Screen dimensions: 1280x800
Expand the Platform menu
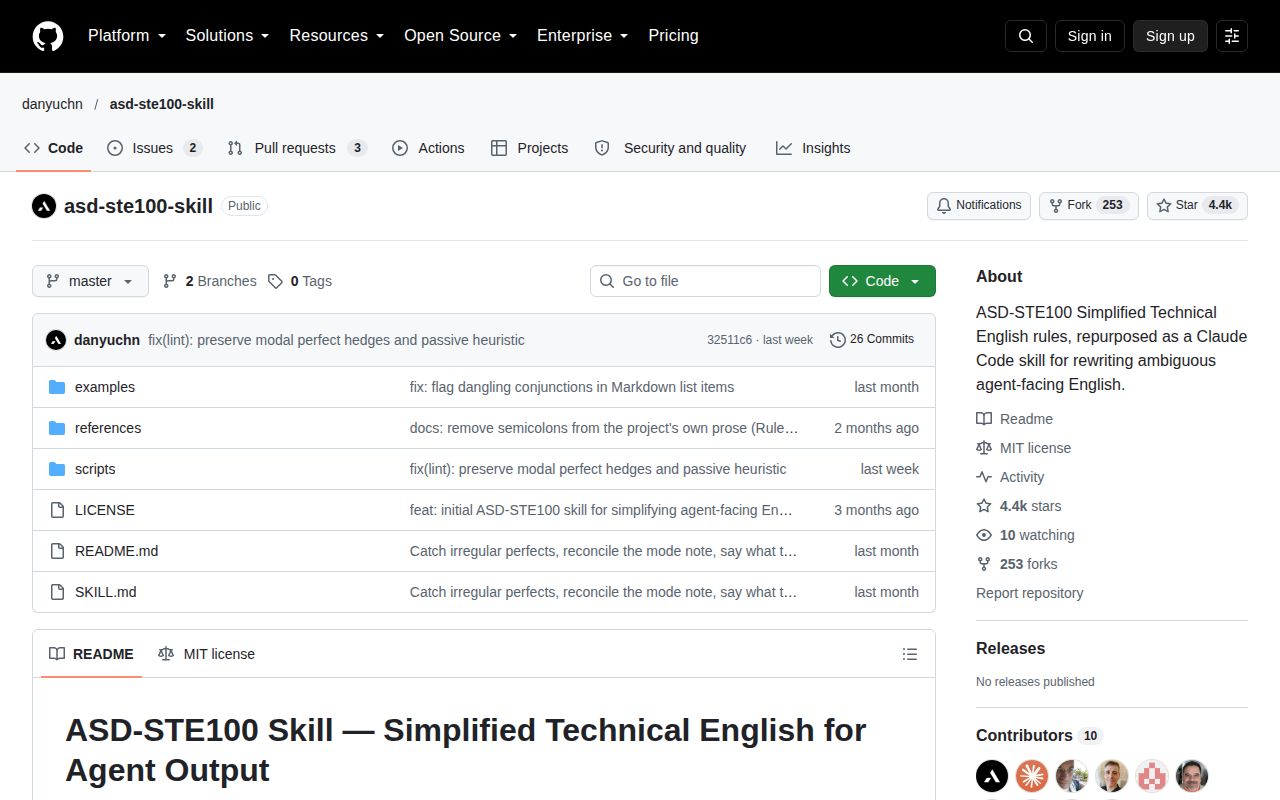click(126, 35)
